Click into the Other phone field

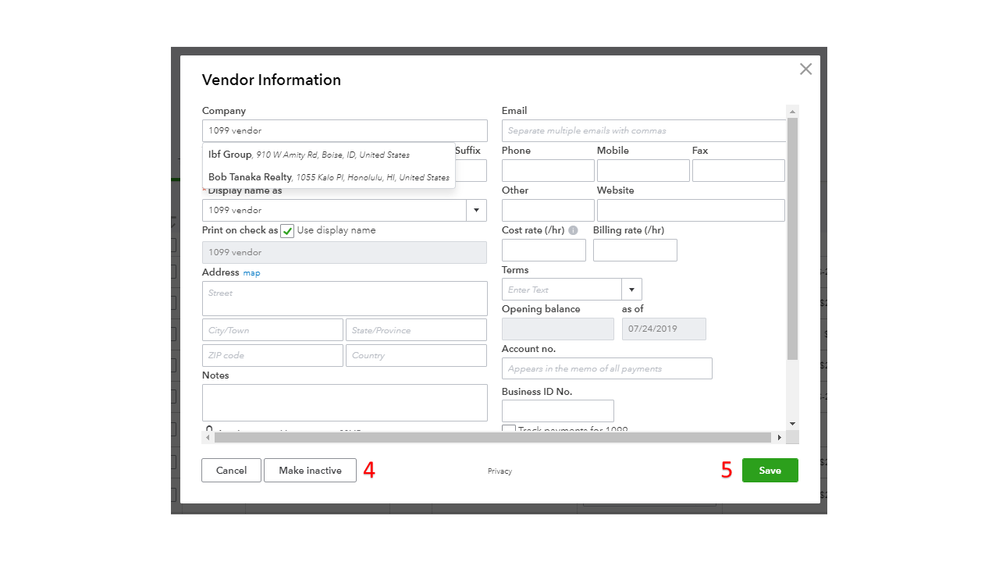tap(548, 210)
